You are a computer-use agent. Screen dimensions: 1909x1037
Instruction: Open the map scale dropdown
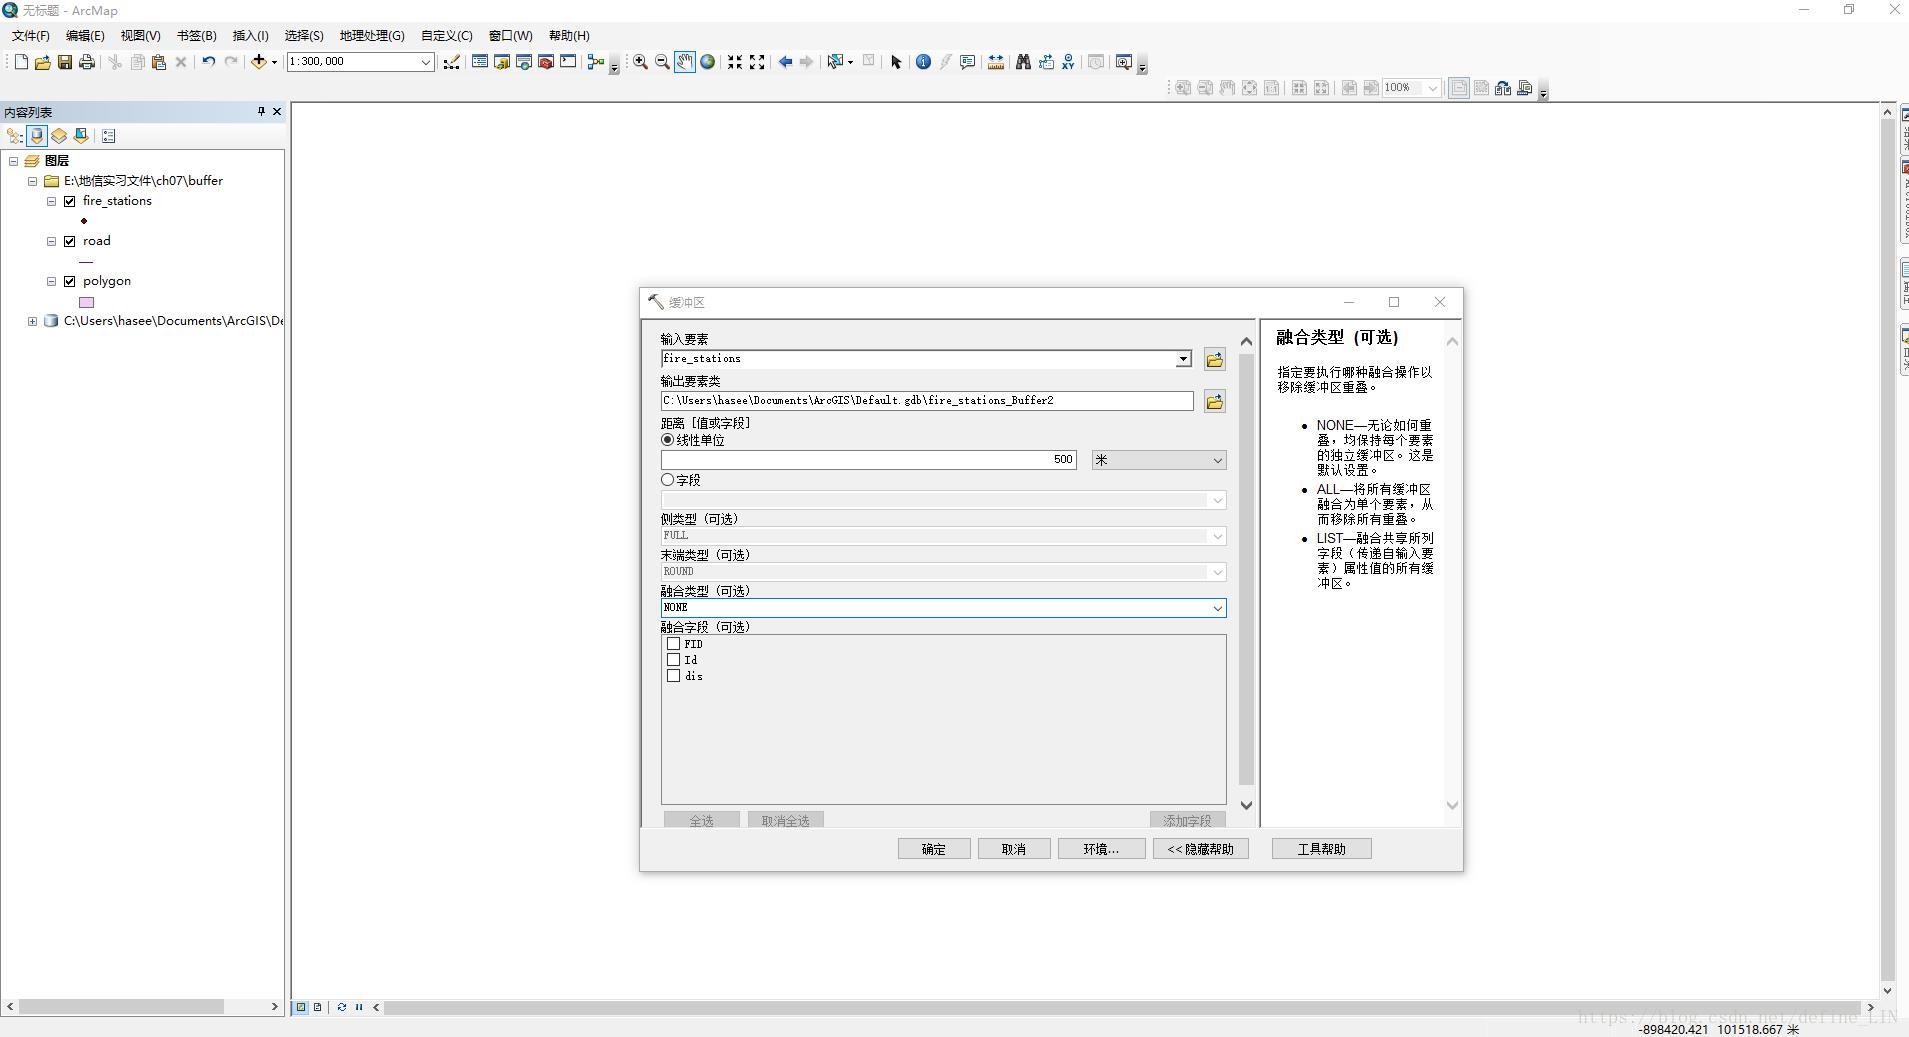425,62
